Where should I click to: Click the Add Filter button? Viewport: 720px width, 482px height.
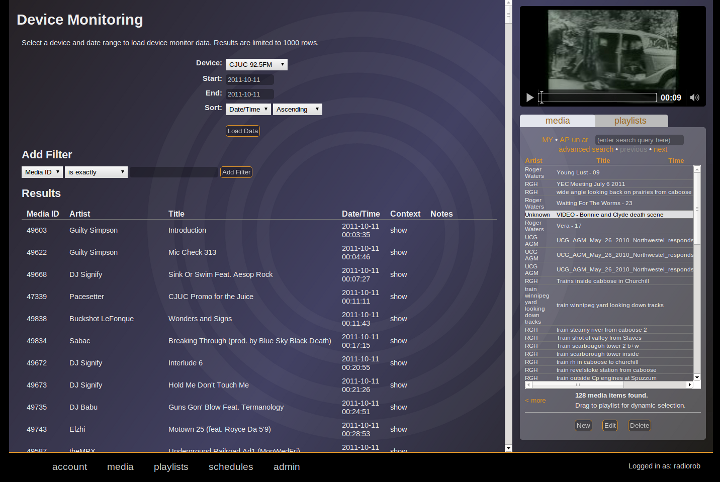[x=236, y=172]
